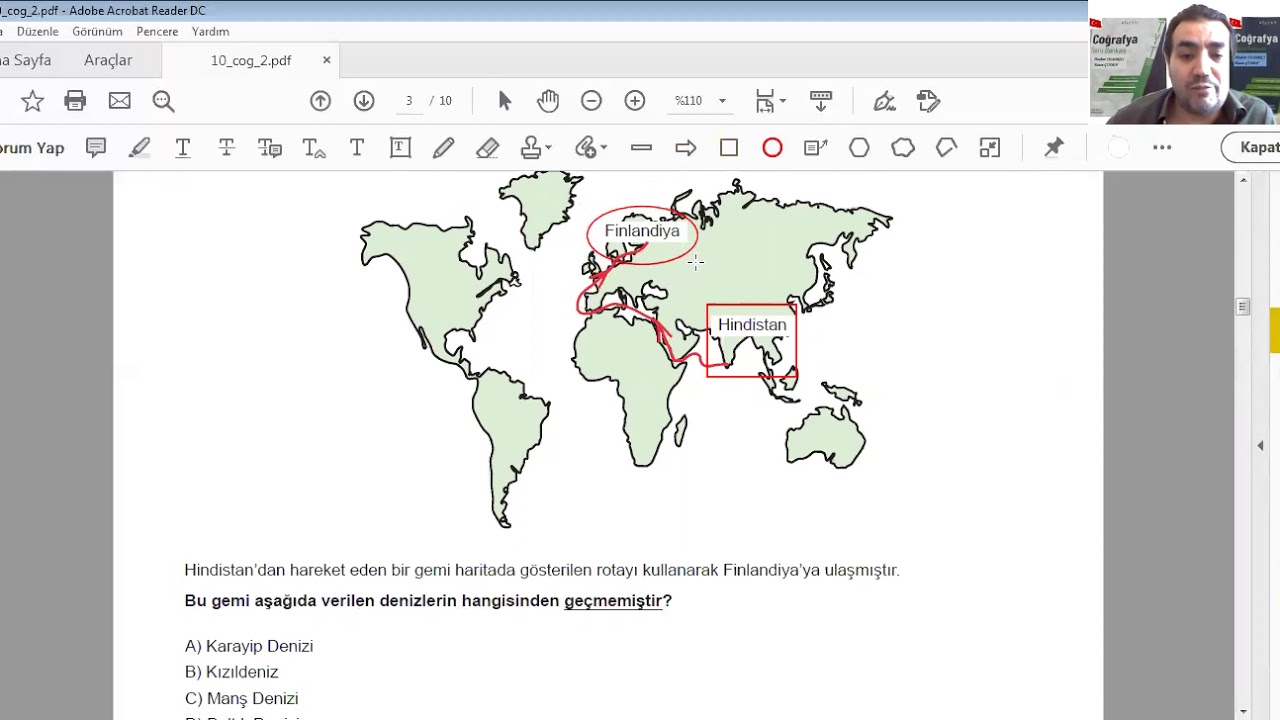Click the Yorum Yap toolbar label
This screenshot has width=1280, height=720.
[x=32, y=148]
